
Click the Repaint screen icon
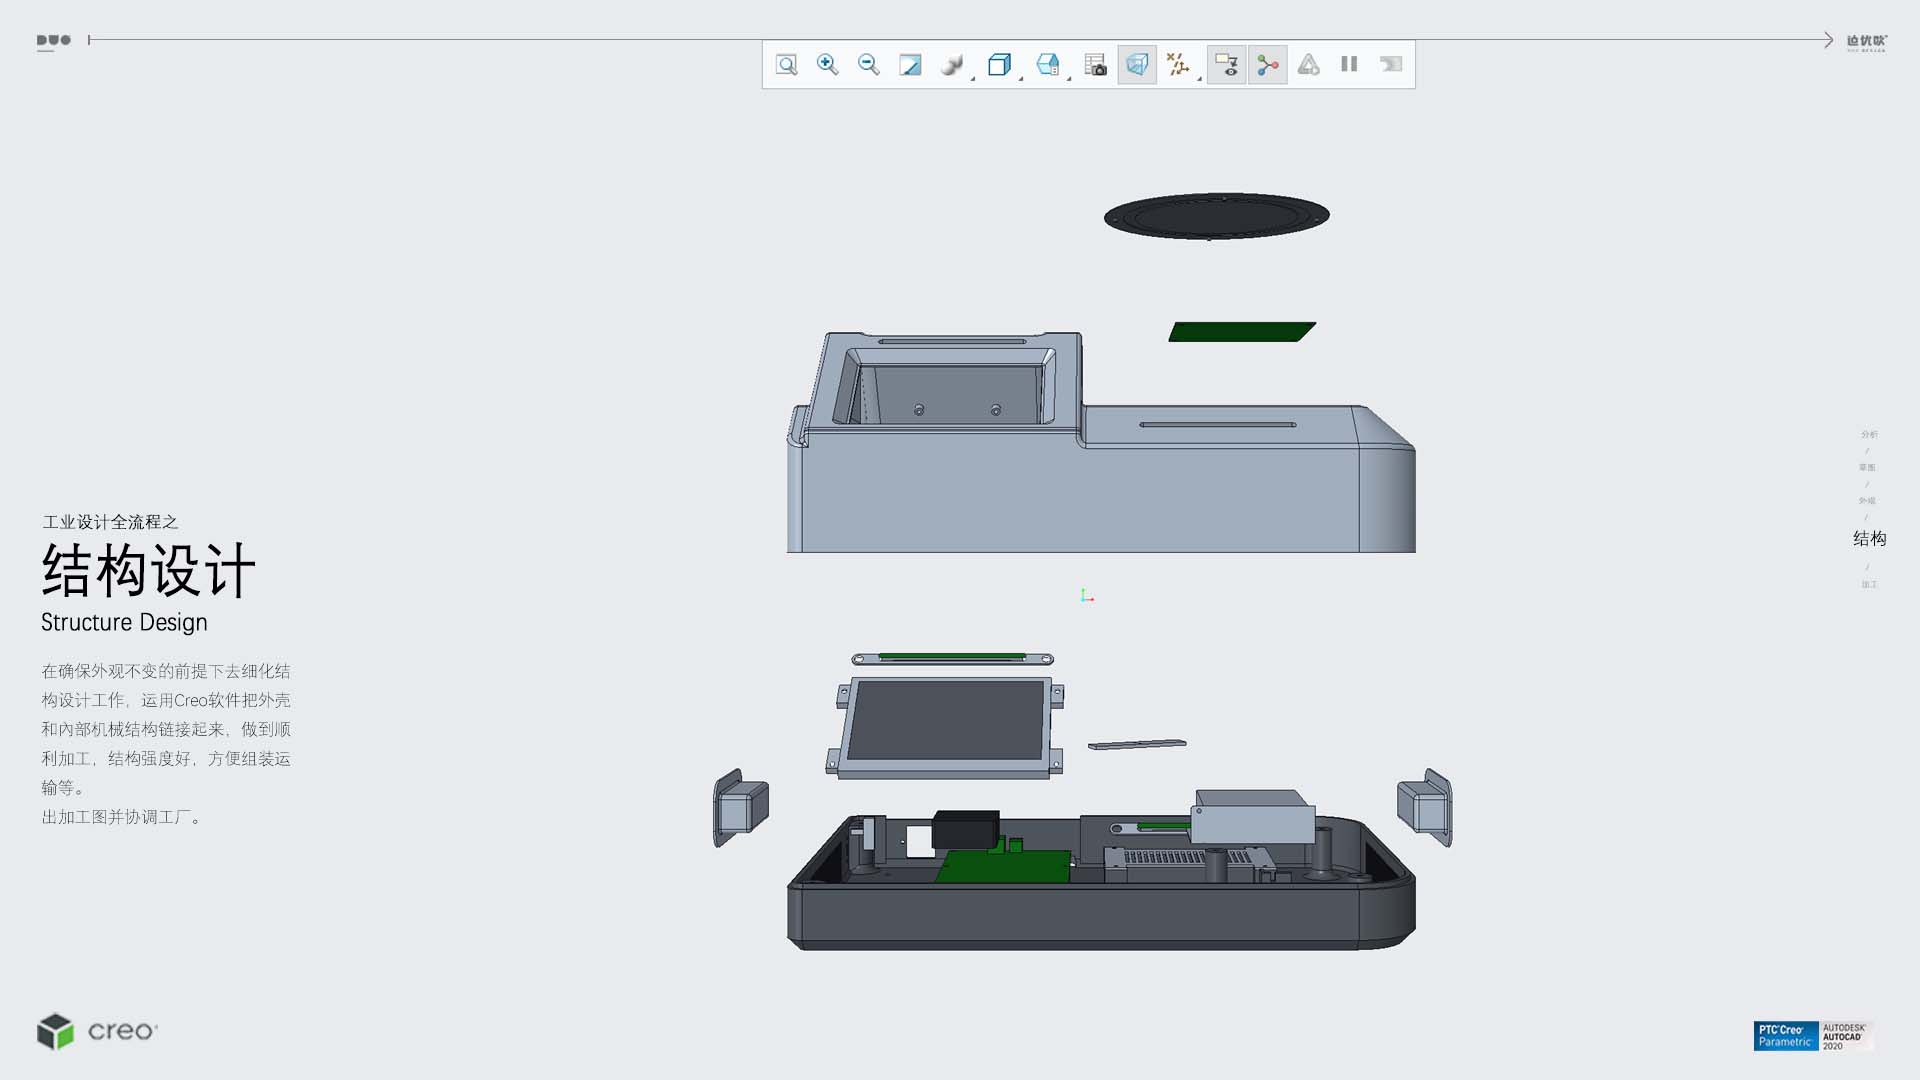click(910, 65)
